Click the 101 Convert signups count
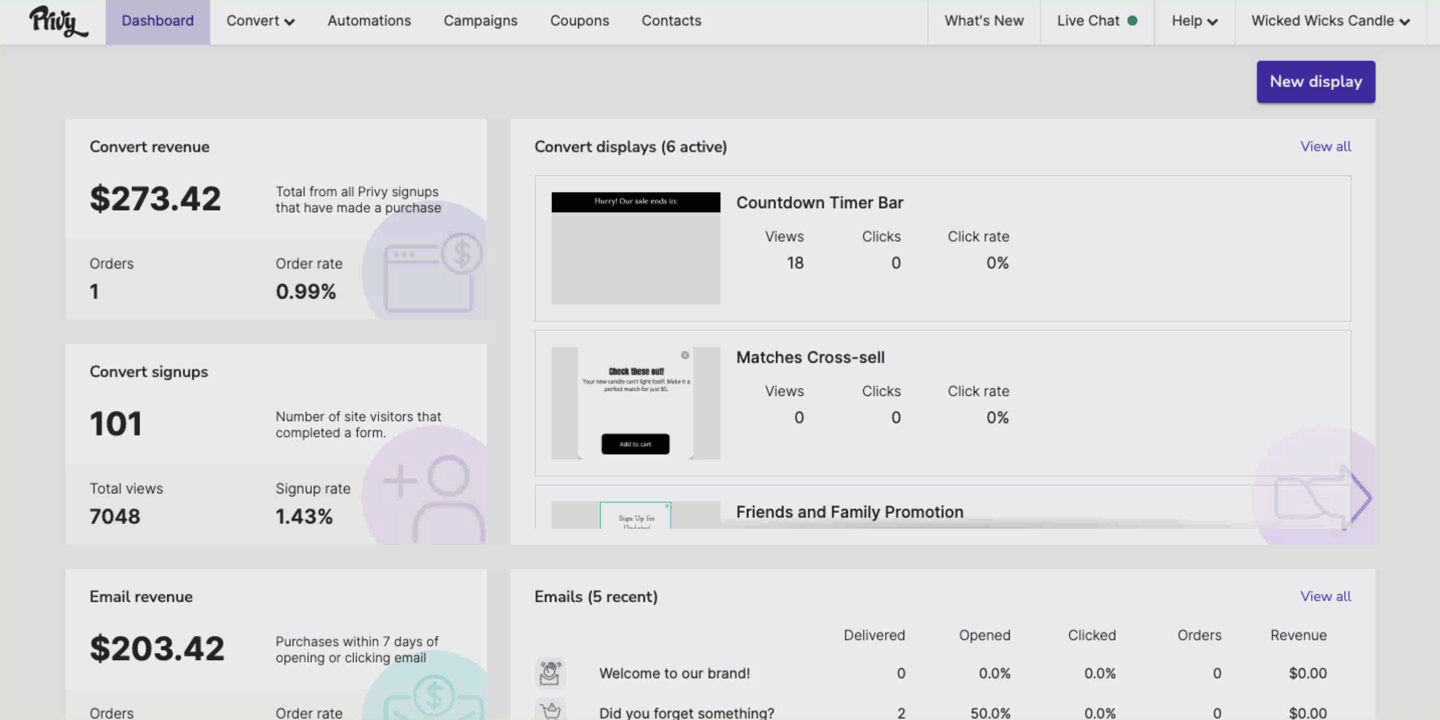Viewport: 1440px width, 720px height. pyautogui.click(x=116, y=423)
